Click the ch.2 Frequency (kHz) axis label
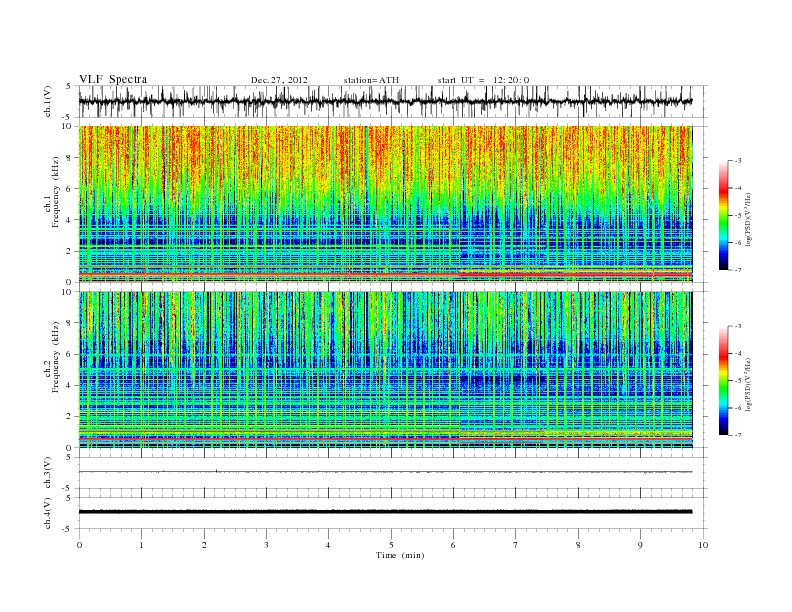 (x=53, y=356)
